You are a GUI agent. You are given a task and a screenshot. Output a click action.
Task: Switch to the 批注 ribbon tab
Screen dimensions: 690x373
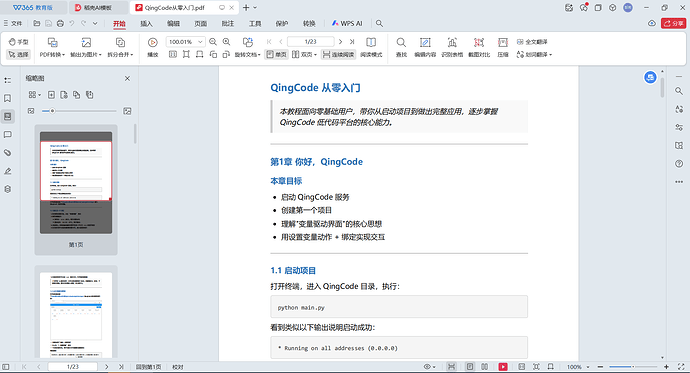[228, 24]
